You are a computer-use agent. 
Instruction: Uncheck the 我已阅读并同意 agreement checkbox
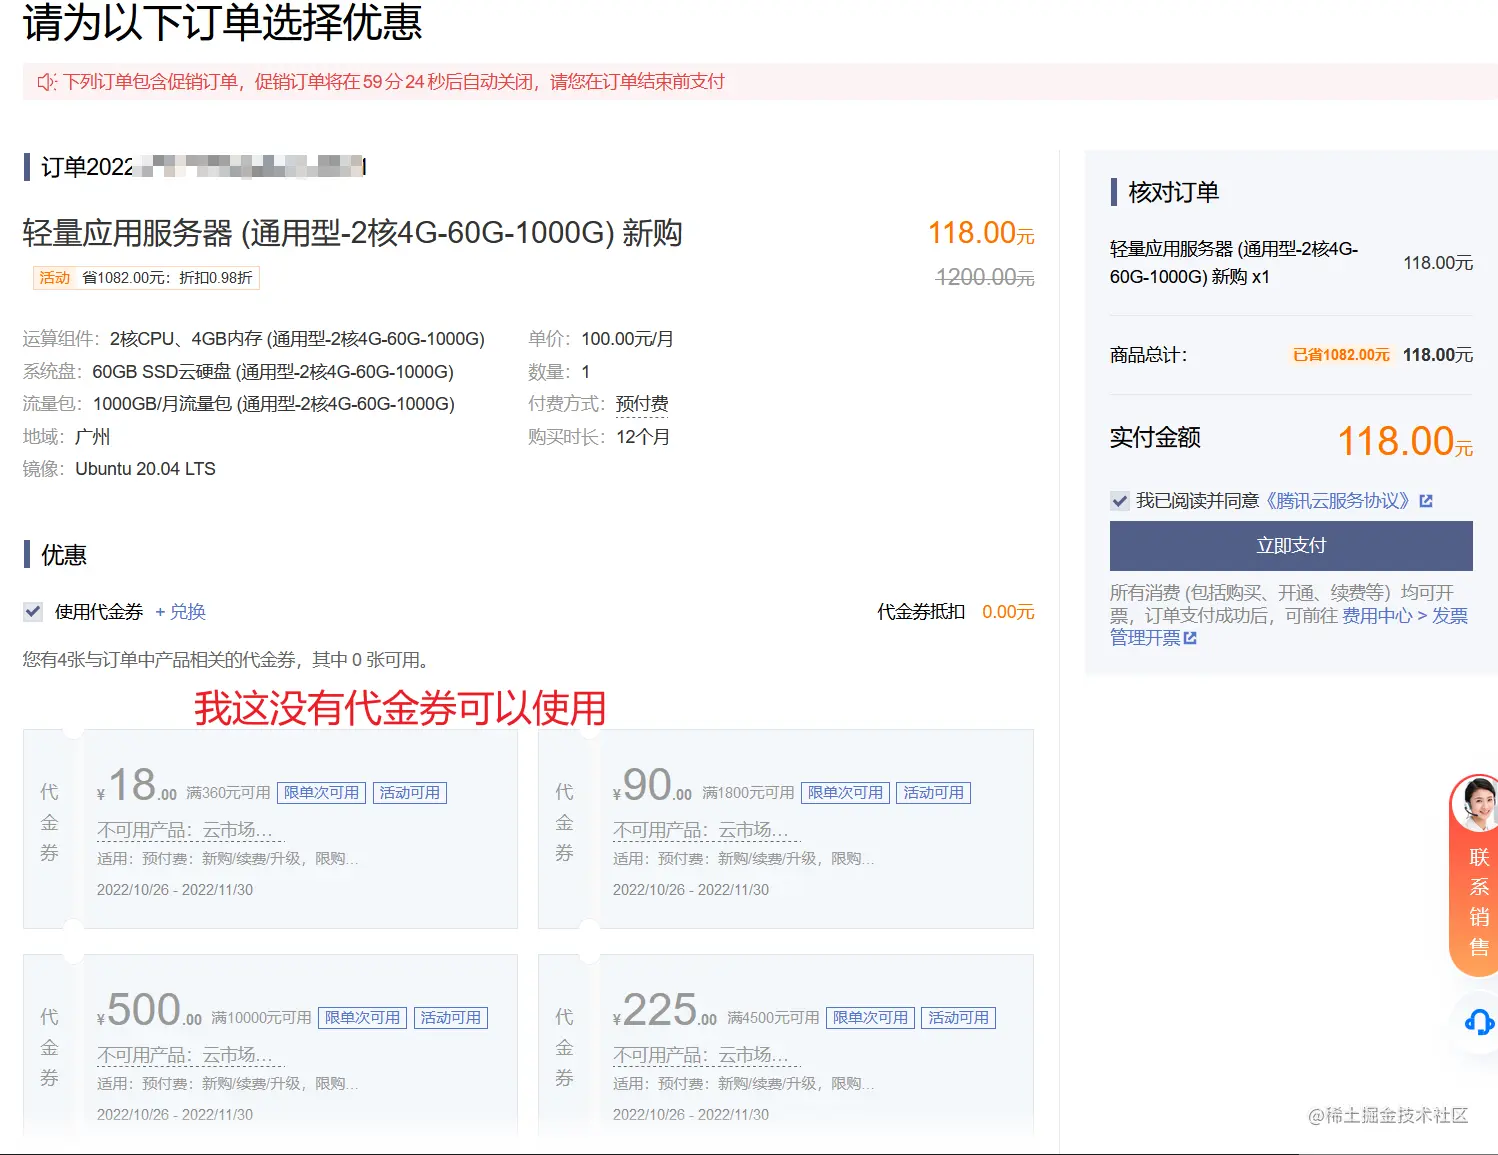coord(1119,501)
